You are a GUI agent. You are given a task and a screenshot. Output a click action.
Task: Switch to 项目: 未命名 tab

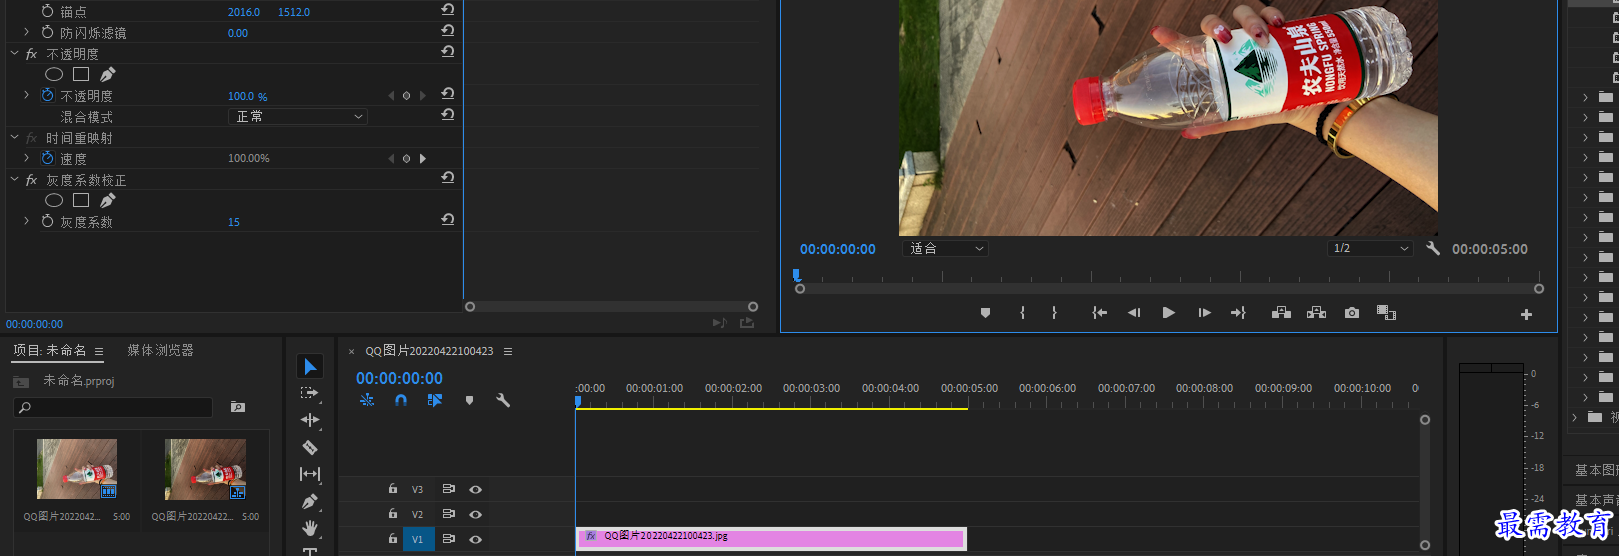pyautogui.click(x=50, y=351)
